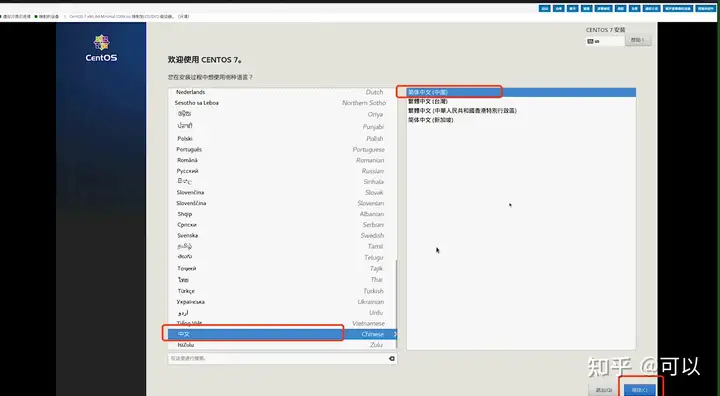The width and height of the screenshot is (720, 396).
Task: Open the Help button at top right
Action: pyautogui.click(x=638, y=40)
